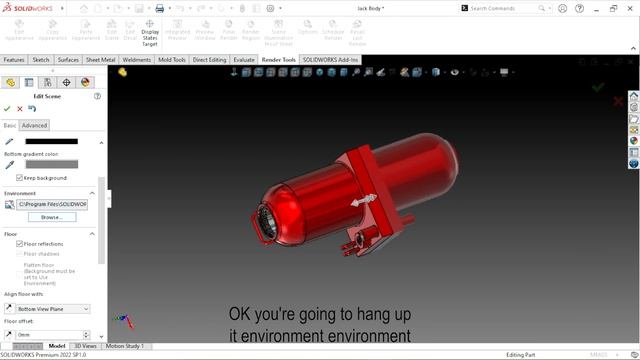Open the ConfigurationManager tab icon
Screen dimensions: 640x360
[x=48, y=82]
